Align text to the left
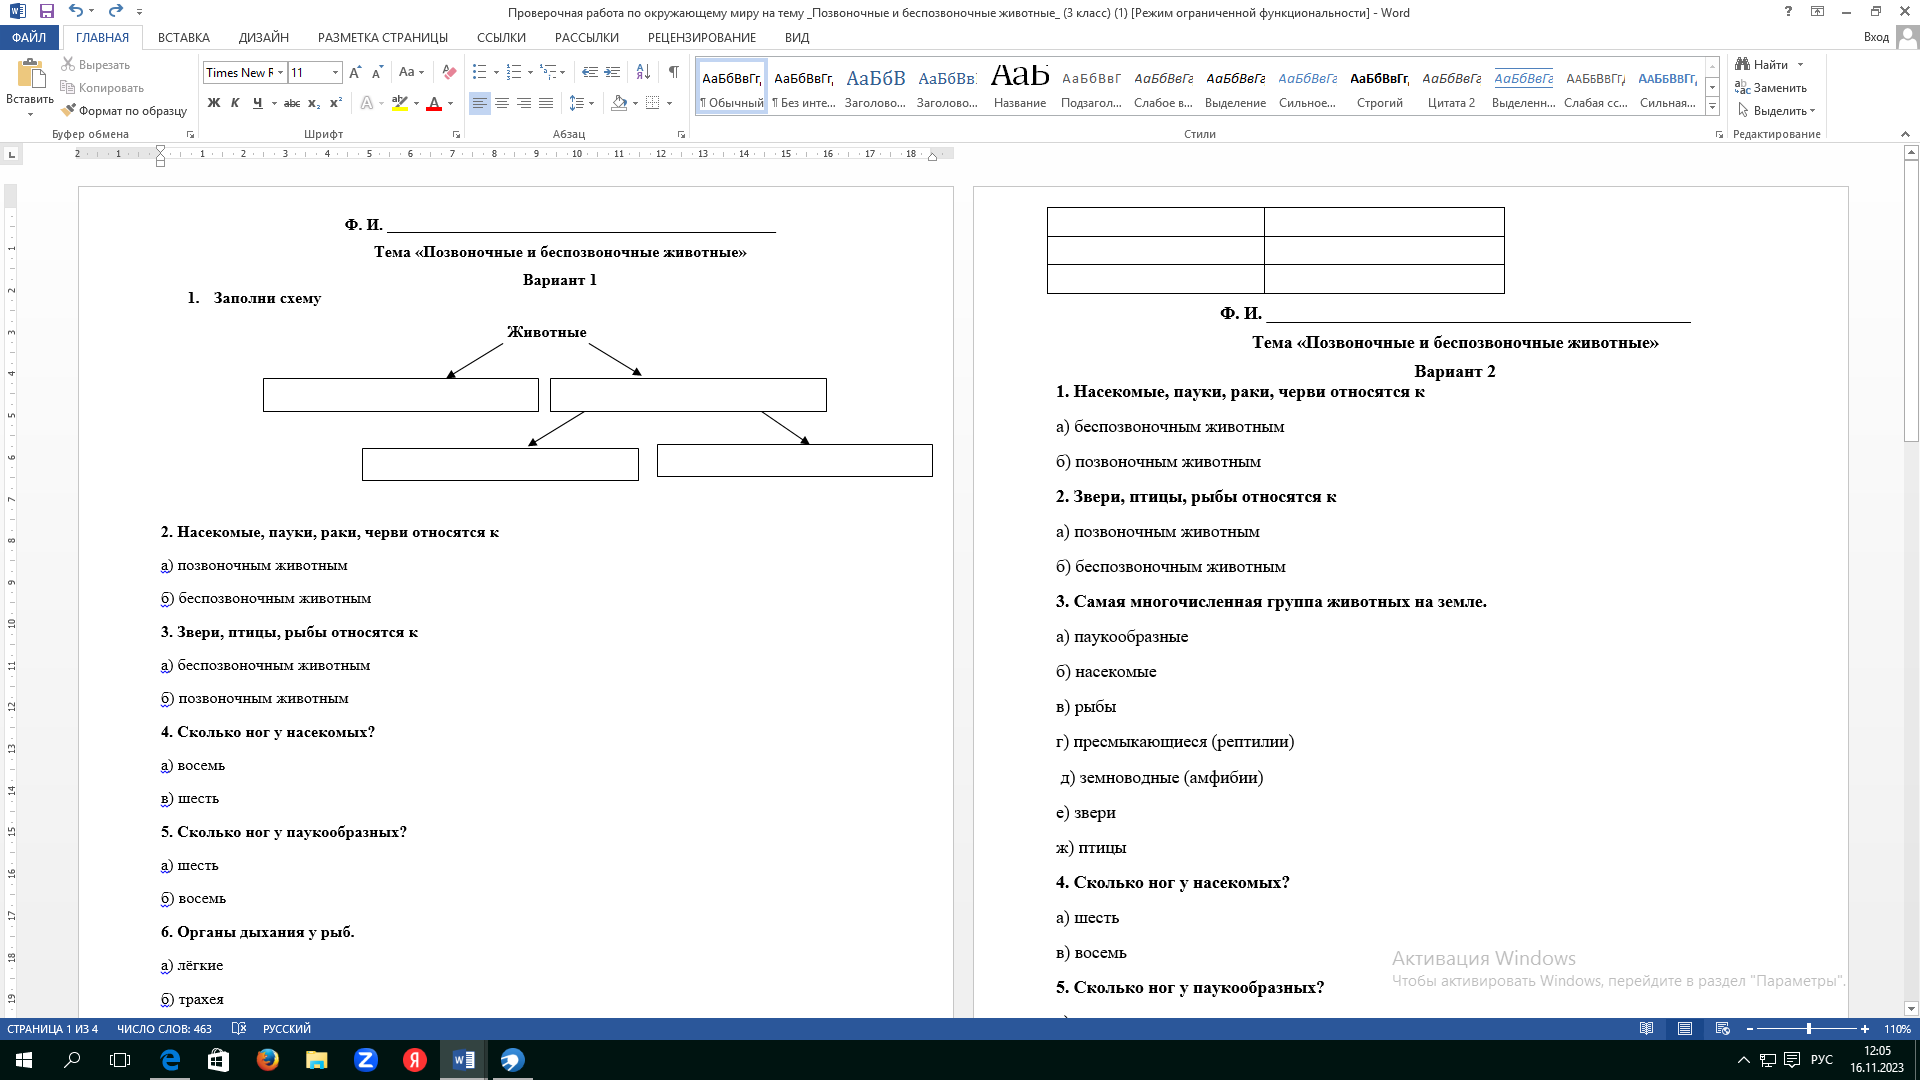The width and height of the screenshot is (1920, 1080). click(x=480, y=103)
